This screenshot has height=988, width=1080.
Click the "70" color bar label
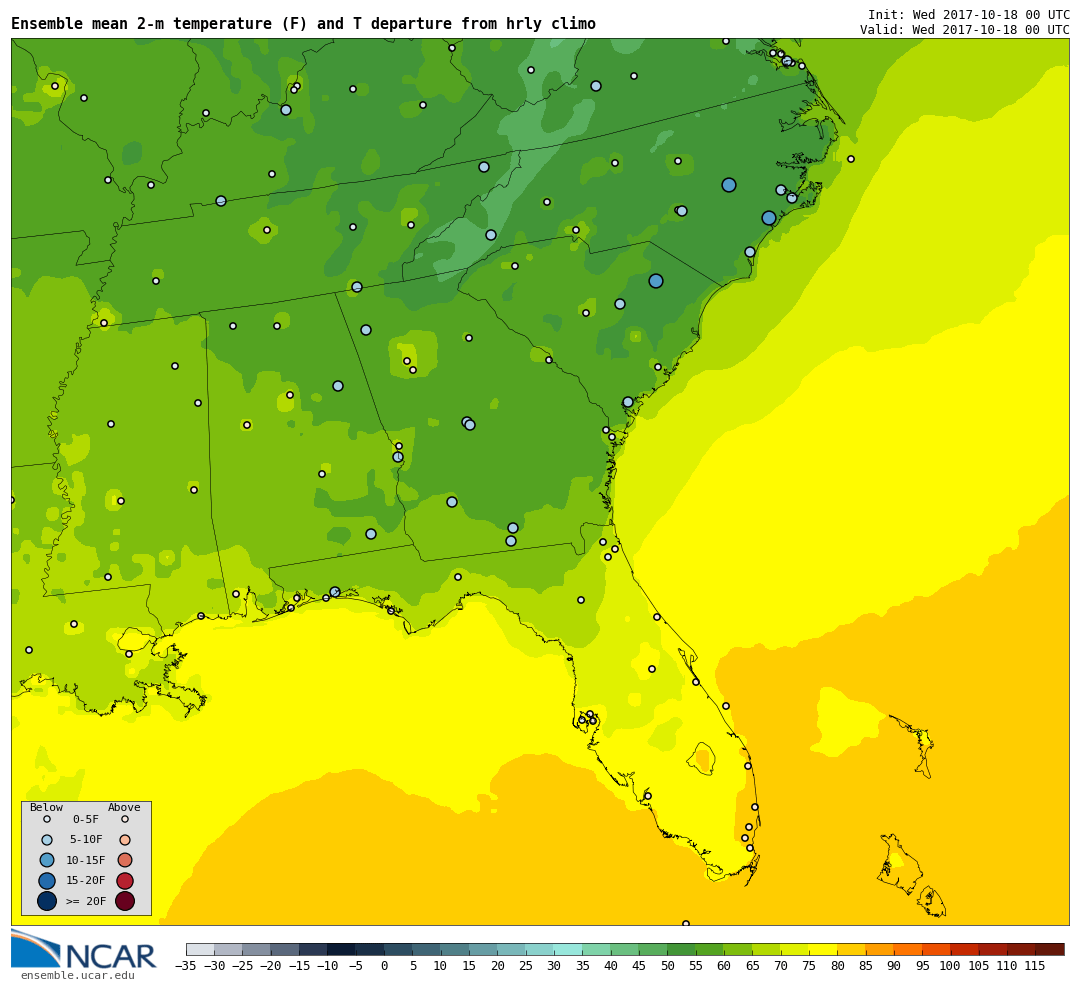780,966
